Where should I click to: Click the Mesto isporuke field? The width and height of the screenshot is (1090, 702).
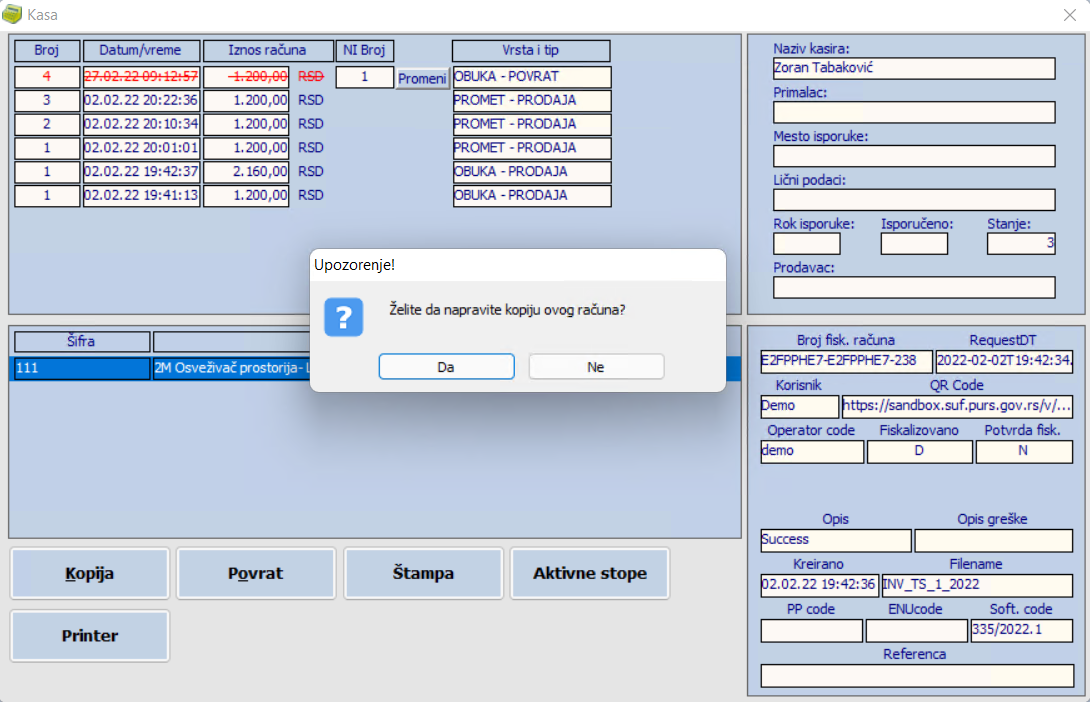click(914, 156)
